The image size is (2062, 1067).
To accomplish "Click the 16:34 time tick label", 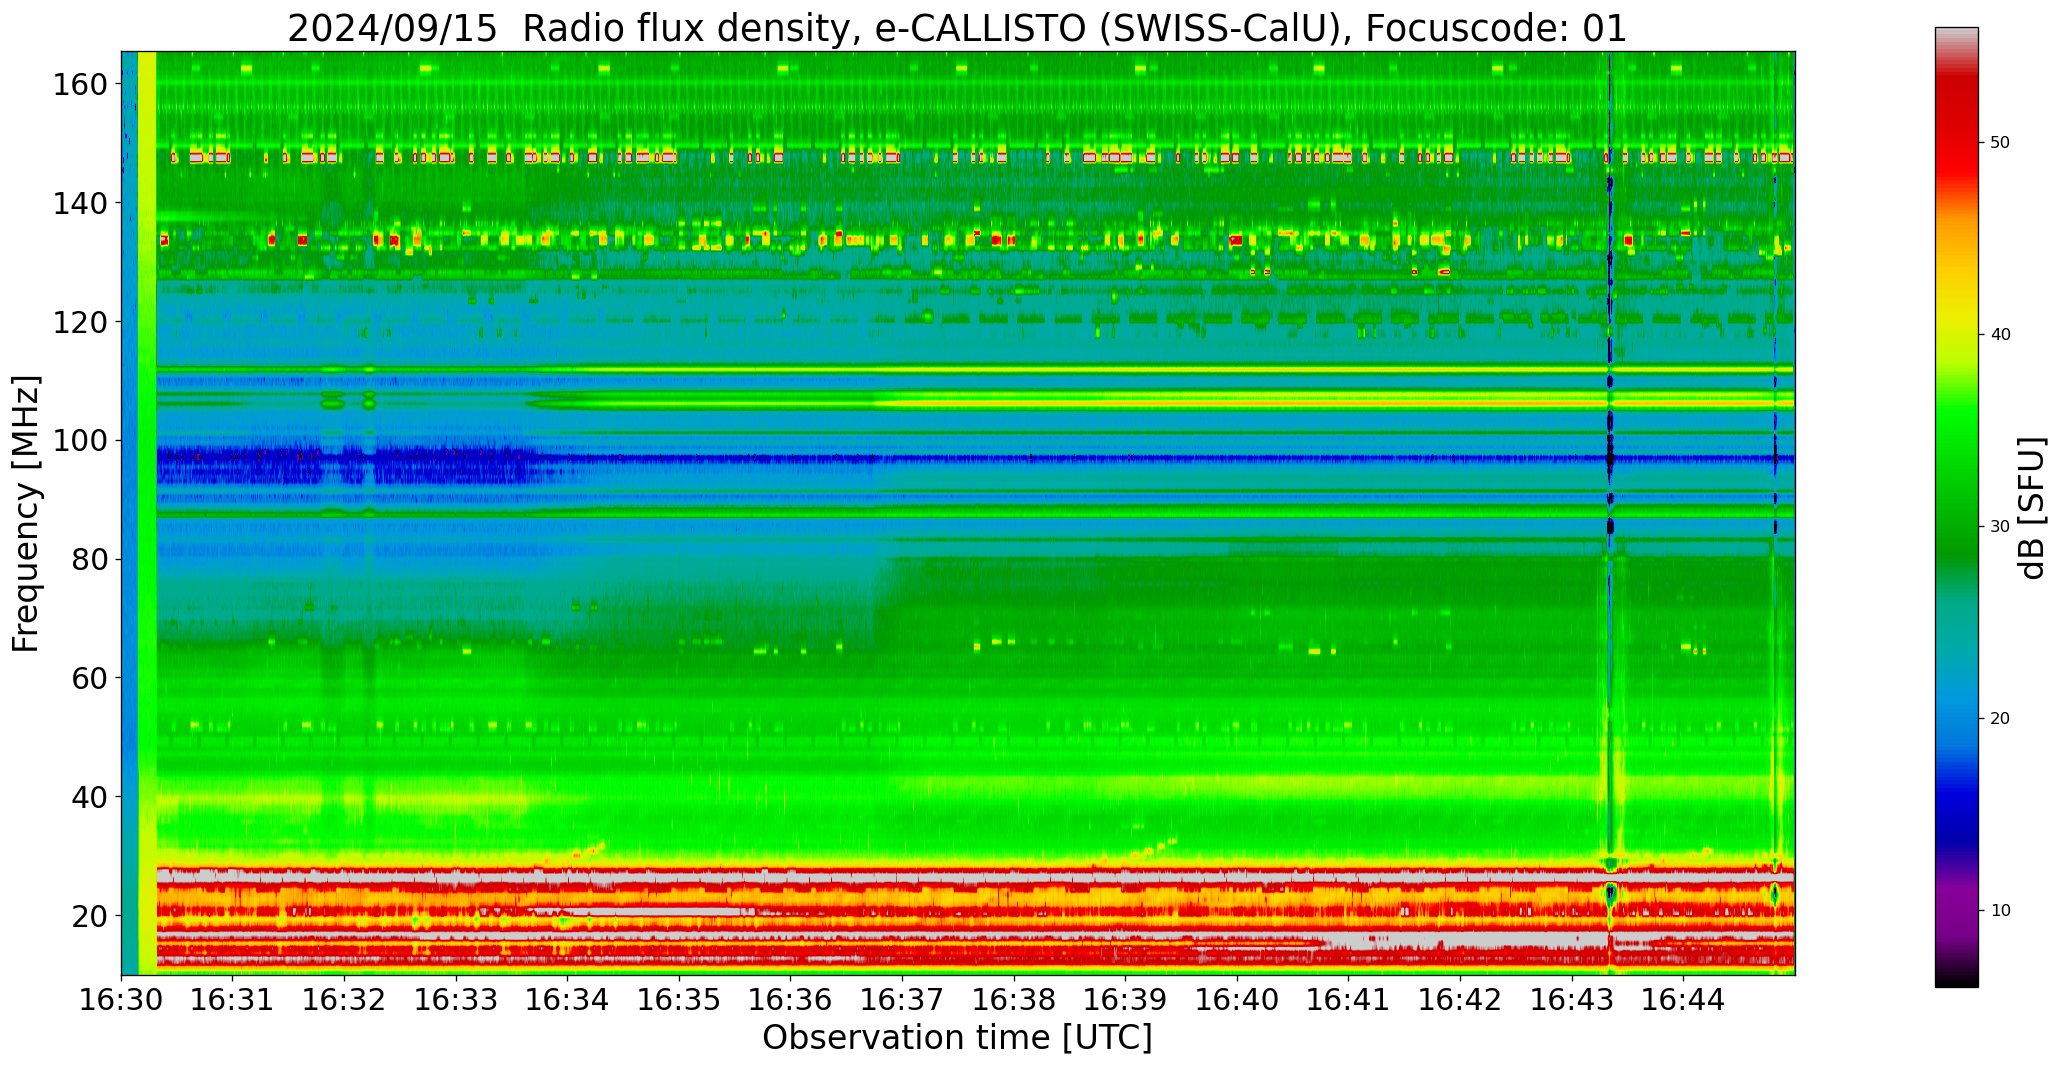I will pos(568,999).
